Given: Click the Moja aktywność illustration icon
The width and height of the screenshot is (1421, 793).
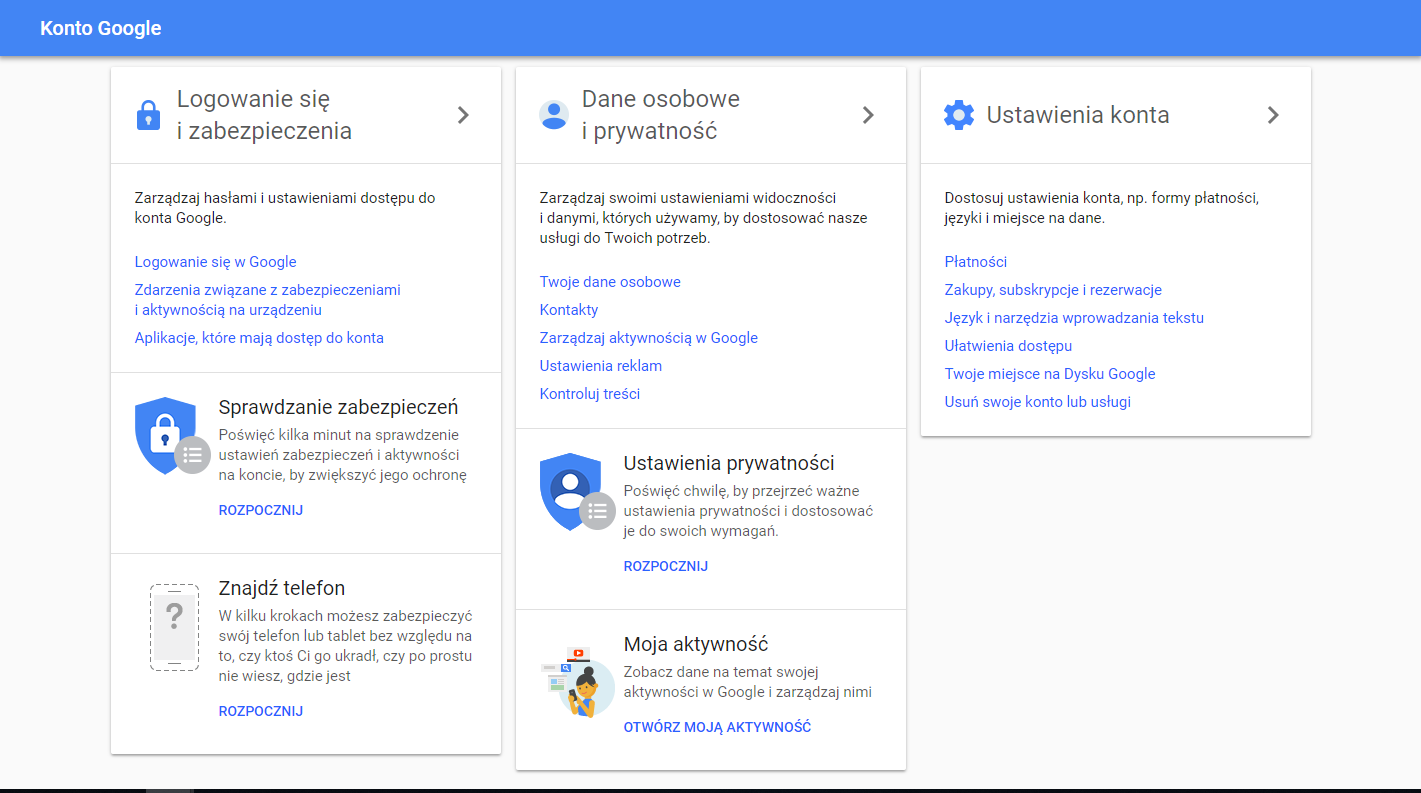Looking at the screenshot, I should [575, 683].
